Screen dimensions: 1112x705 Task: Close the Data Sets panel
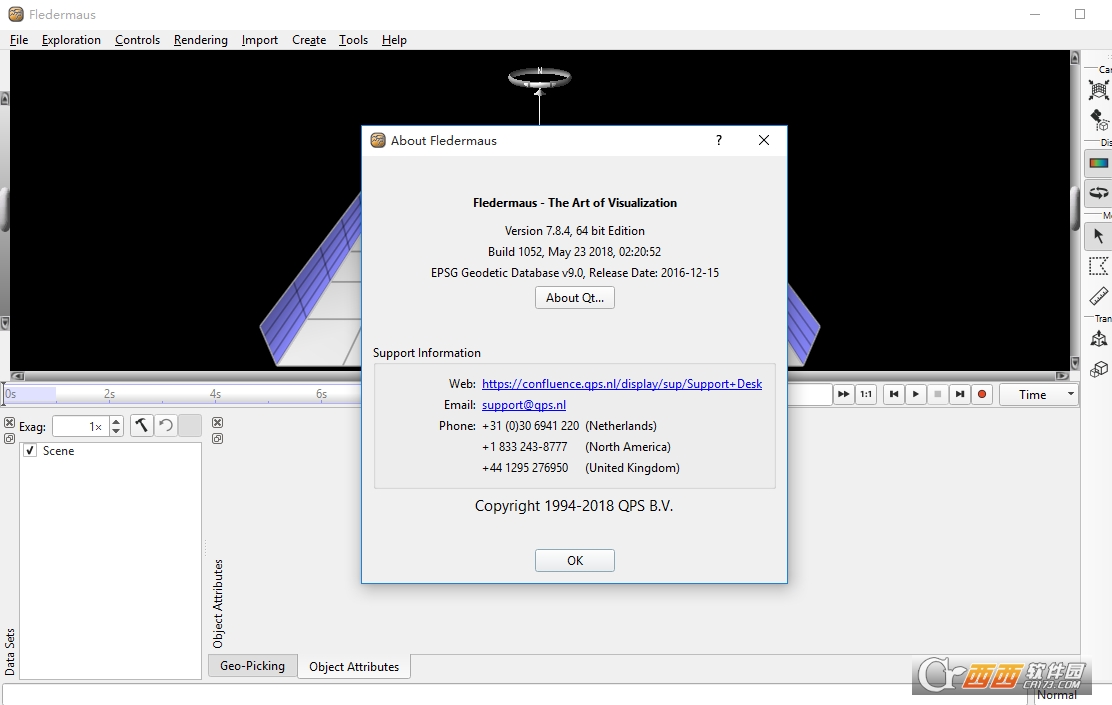click(x=9, y=423)
